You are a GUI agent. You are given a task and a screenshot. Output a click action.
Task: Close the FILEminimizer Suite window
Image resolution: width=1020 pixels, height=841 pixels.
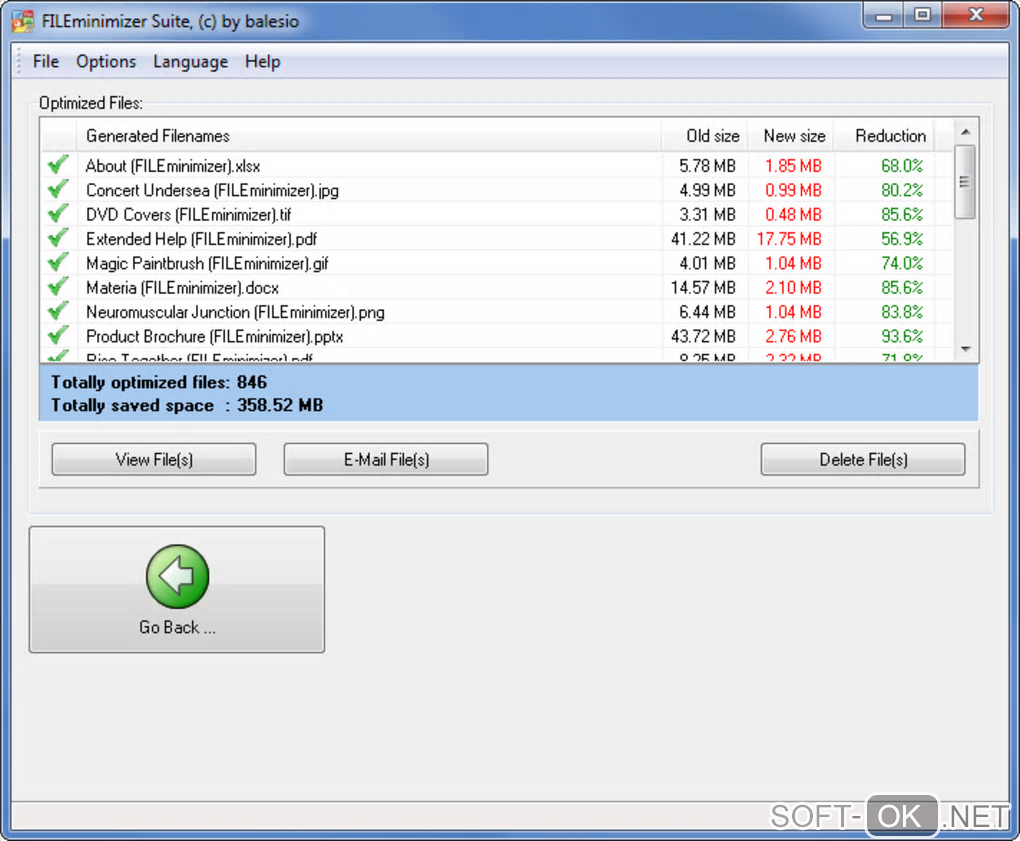click(x=976, y=15)
